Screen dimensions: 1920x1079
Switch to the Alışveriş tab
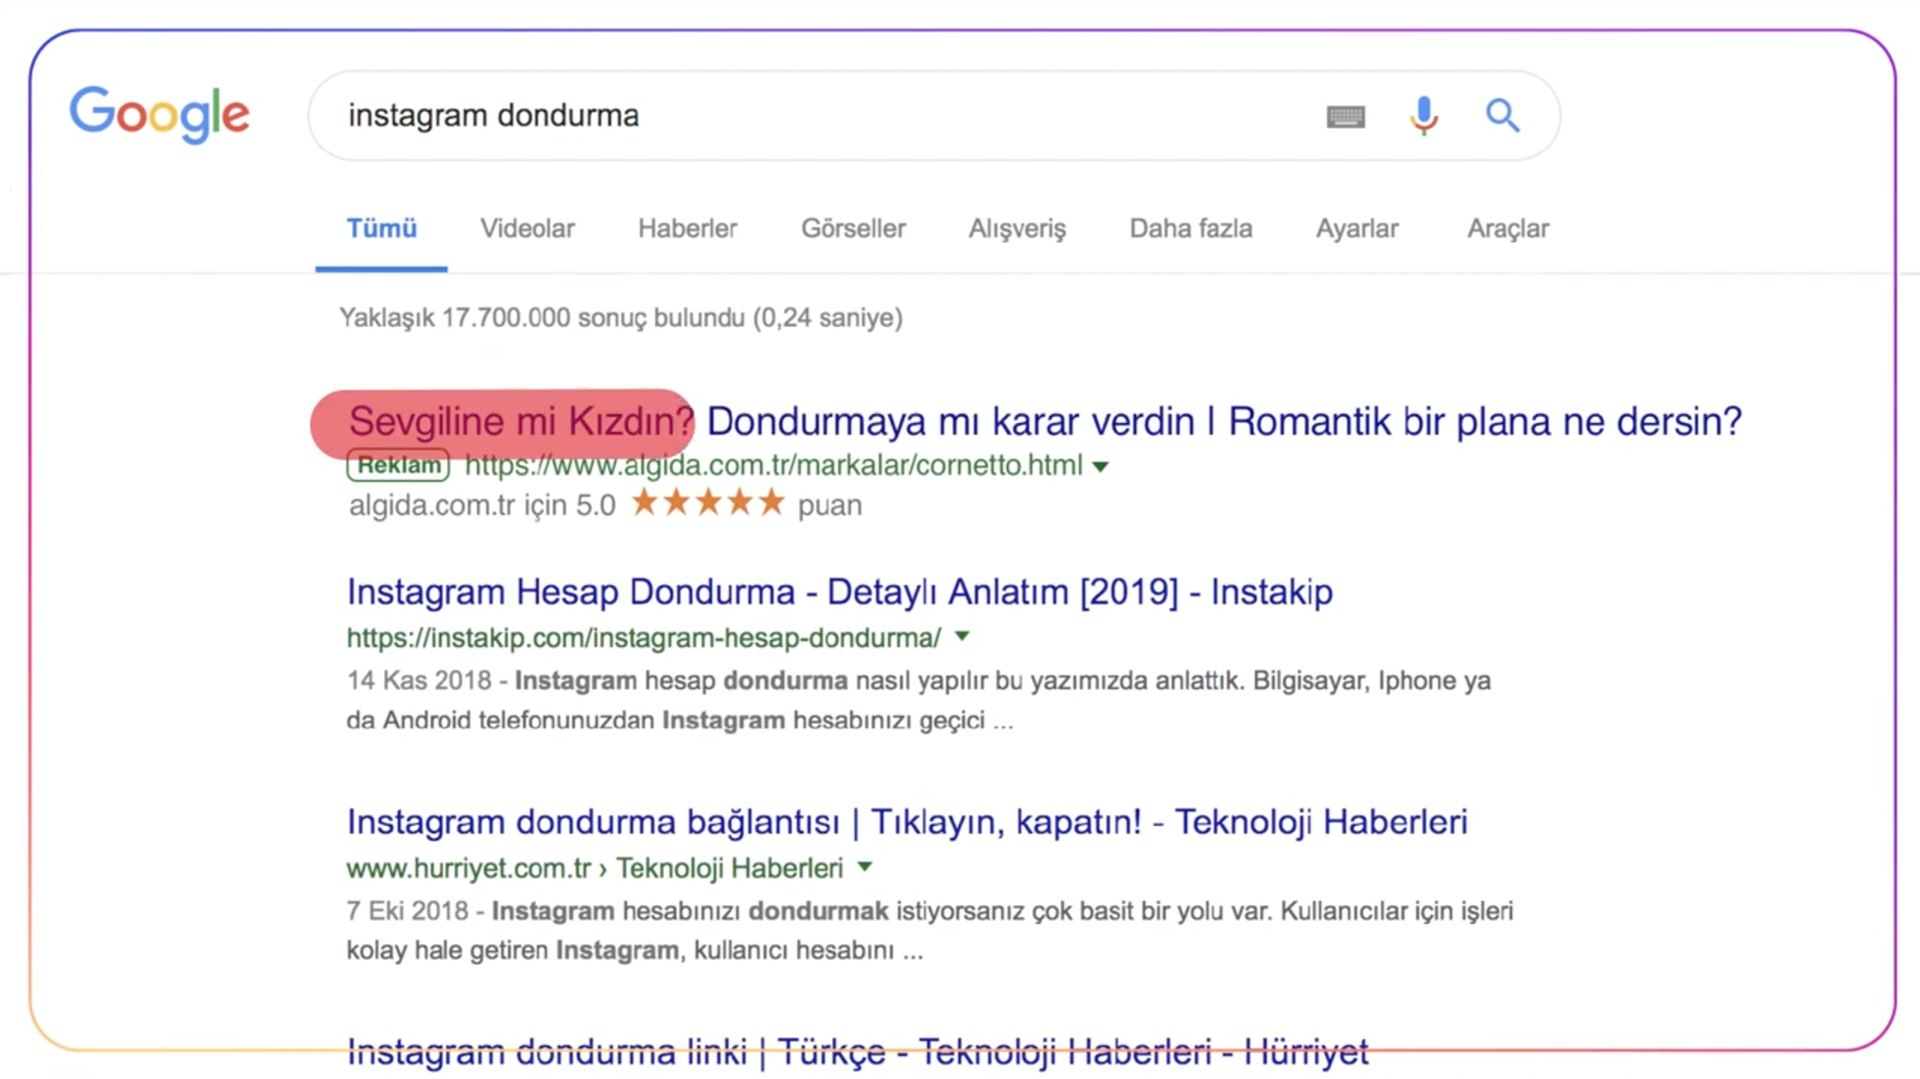click(1017, 229)
